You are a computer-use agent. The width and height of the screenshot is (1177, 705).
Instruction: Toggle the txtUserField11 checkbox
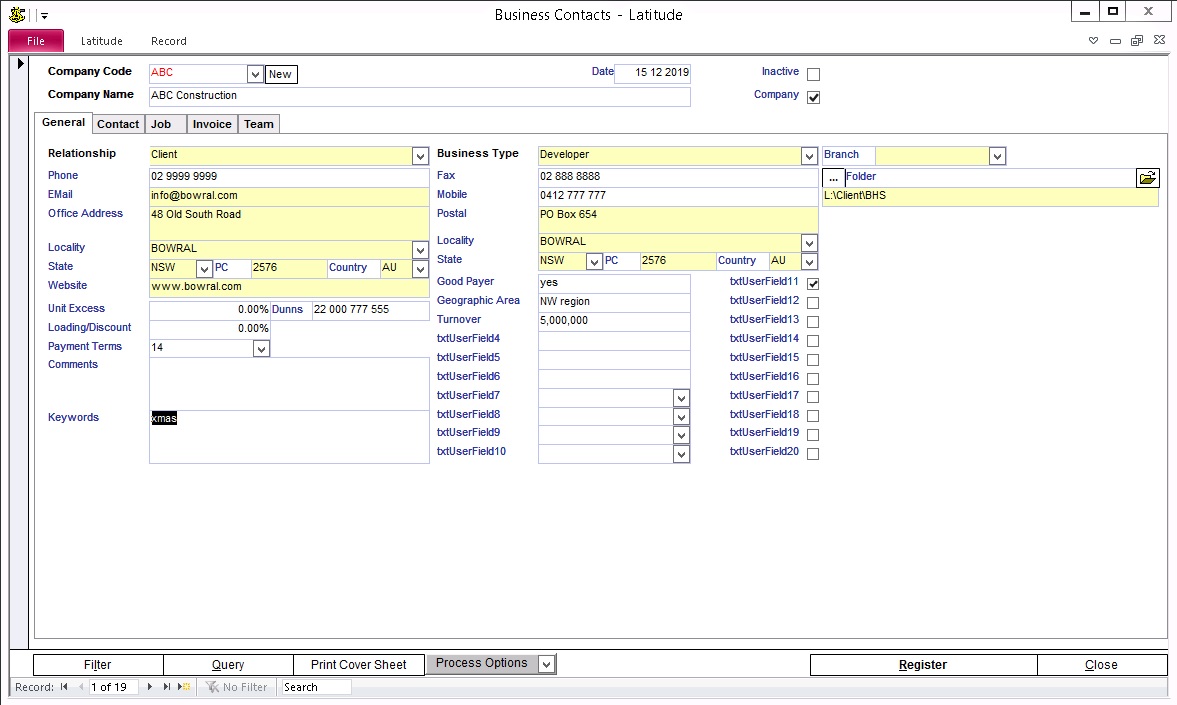[813, 284]
